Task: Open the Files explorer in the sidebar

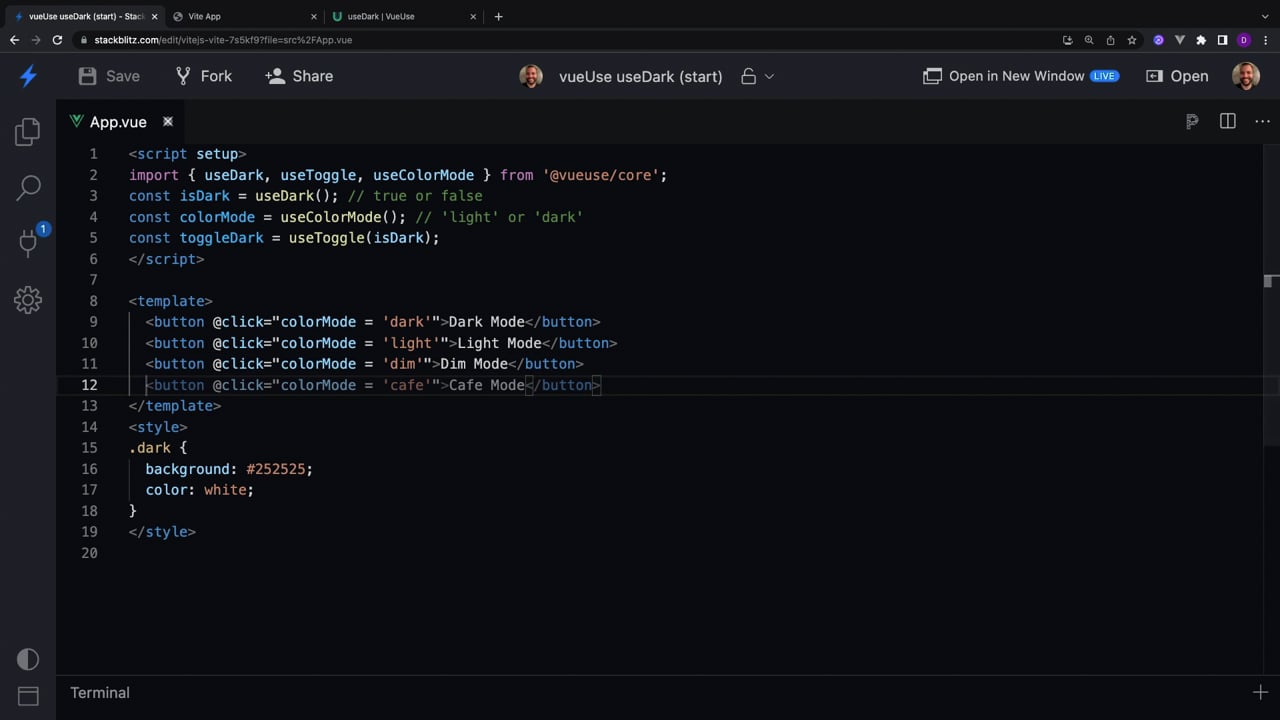Action: (x=28, y=131)
